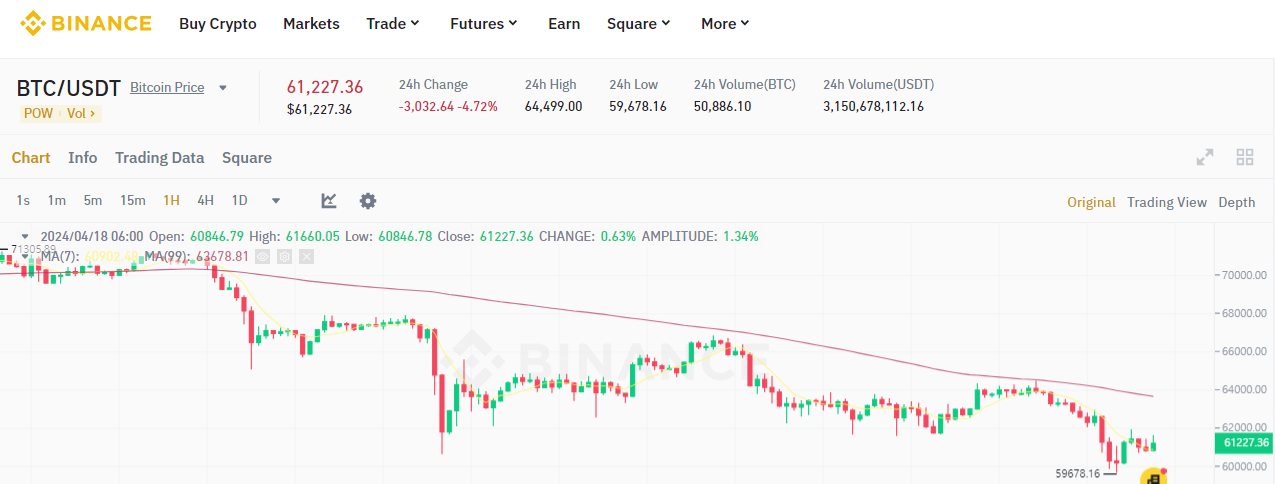Screen dimensions: 1275x484
Task: Switch the chart to Depth mode
Action: [1236, 202]
